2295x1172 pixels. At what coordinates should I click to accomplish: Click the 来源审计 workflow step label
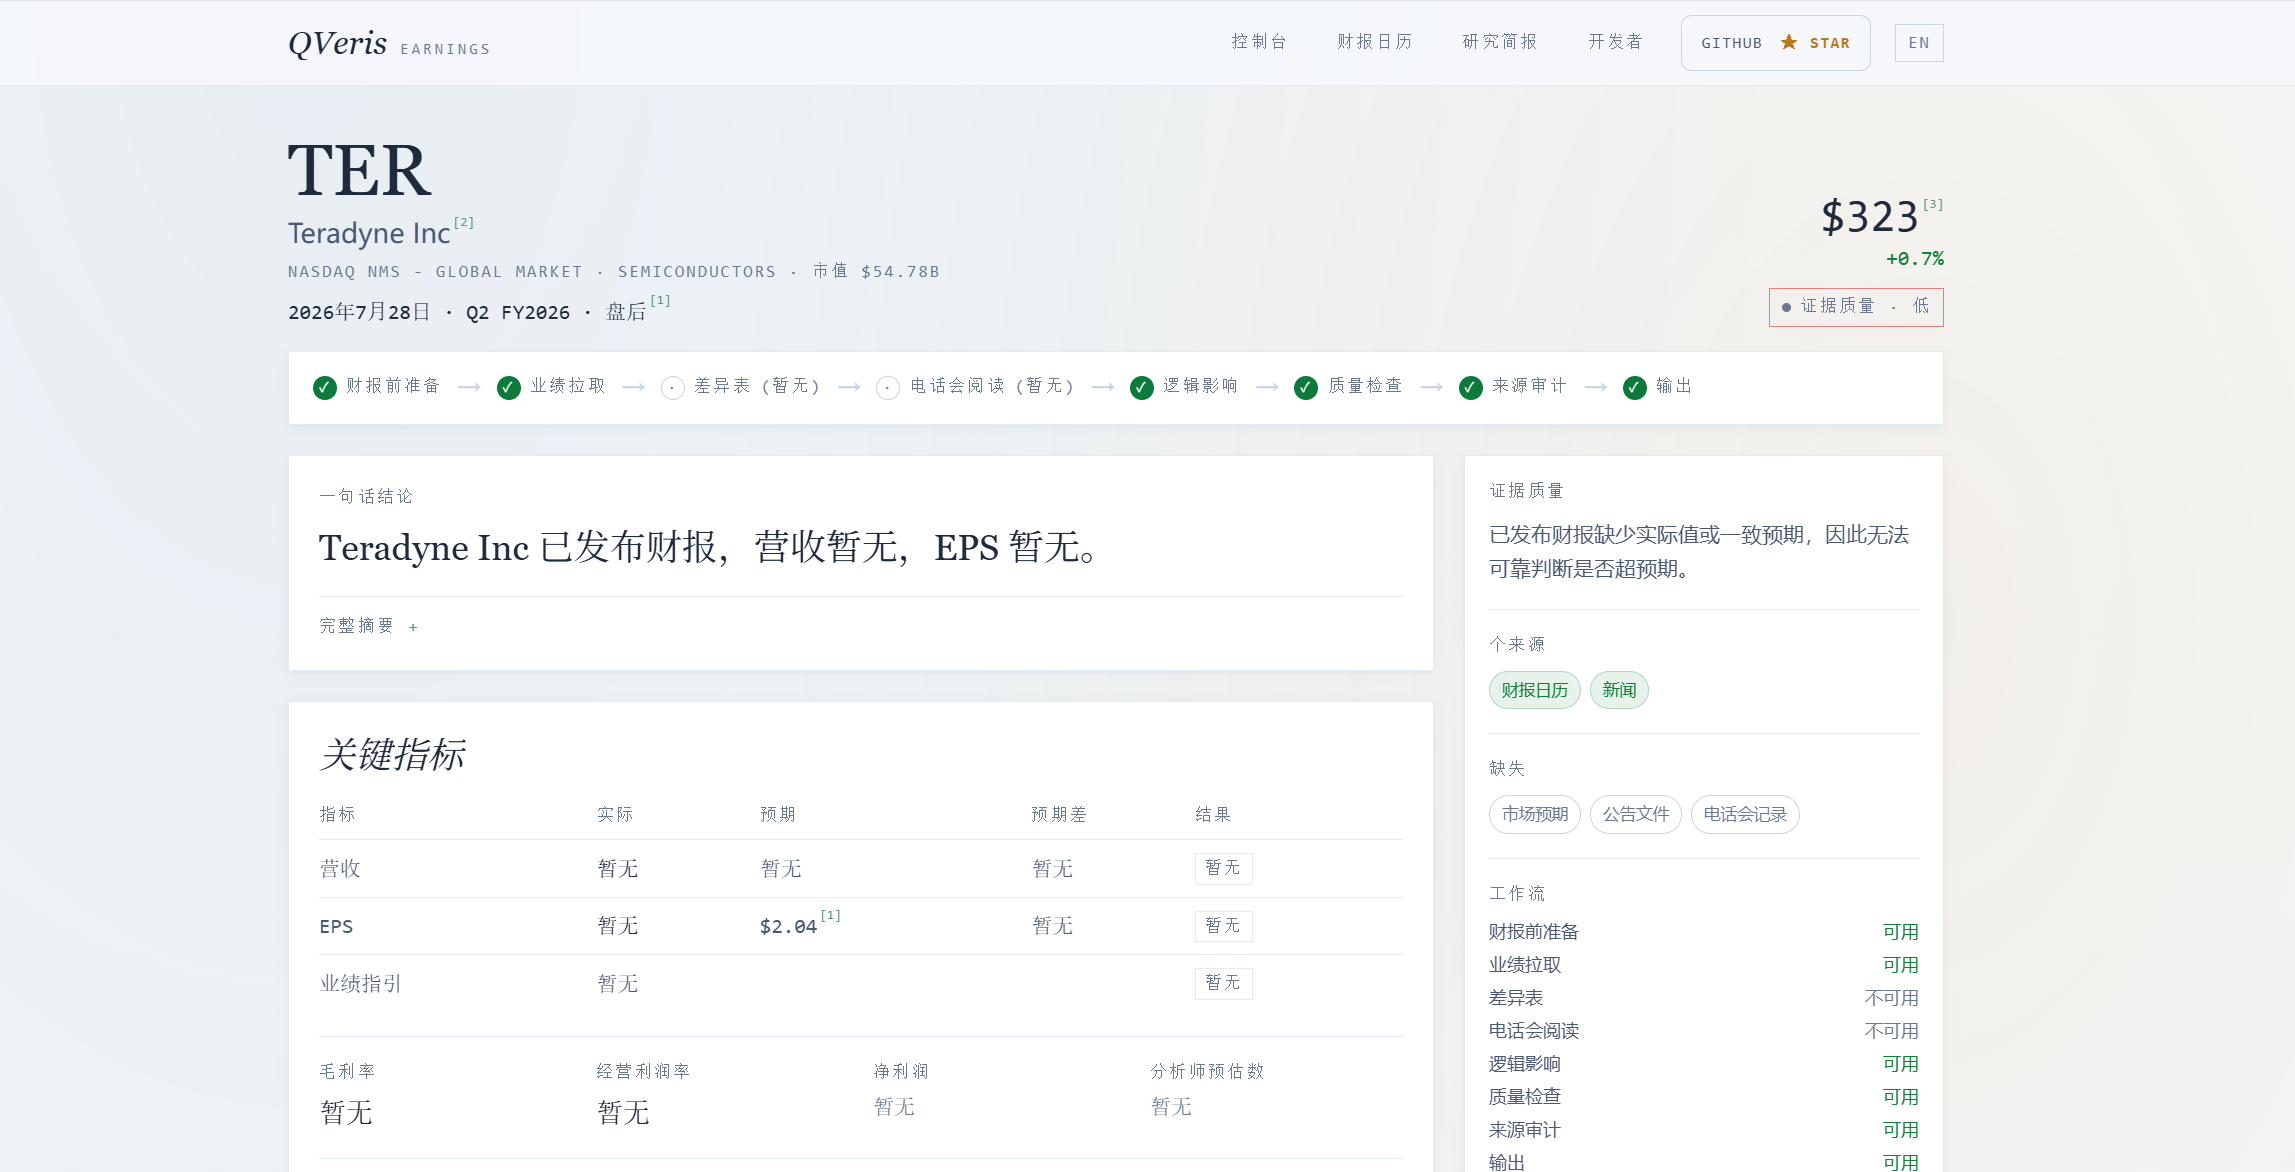pyautogui.click(x=1529, y=386)
